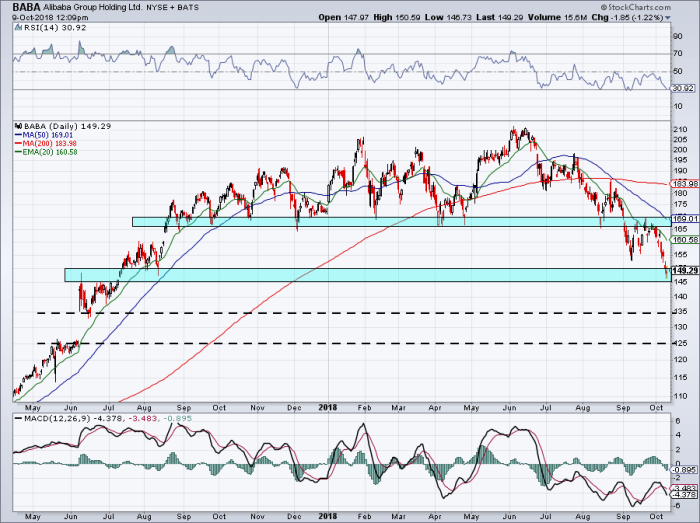This screenshot has height=523, width=700.
Task: Click the 6 level label on MACD axis
Action: (x=678, y=421)
